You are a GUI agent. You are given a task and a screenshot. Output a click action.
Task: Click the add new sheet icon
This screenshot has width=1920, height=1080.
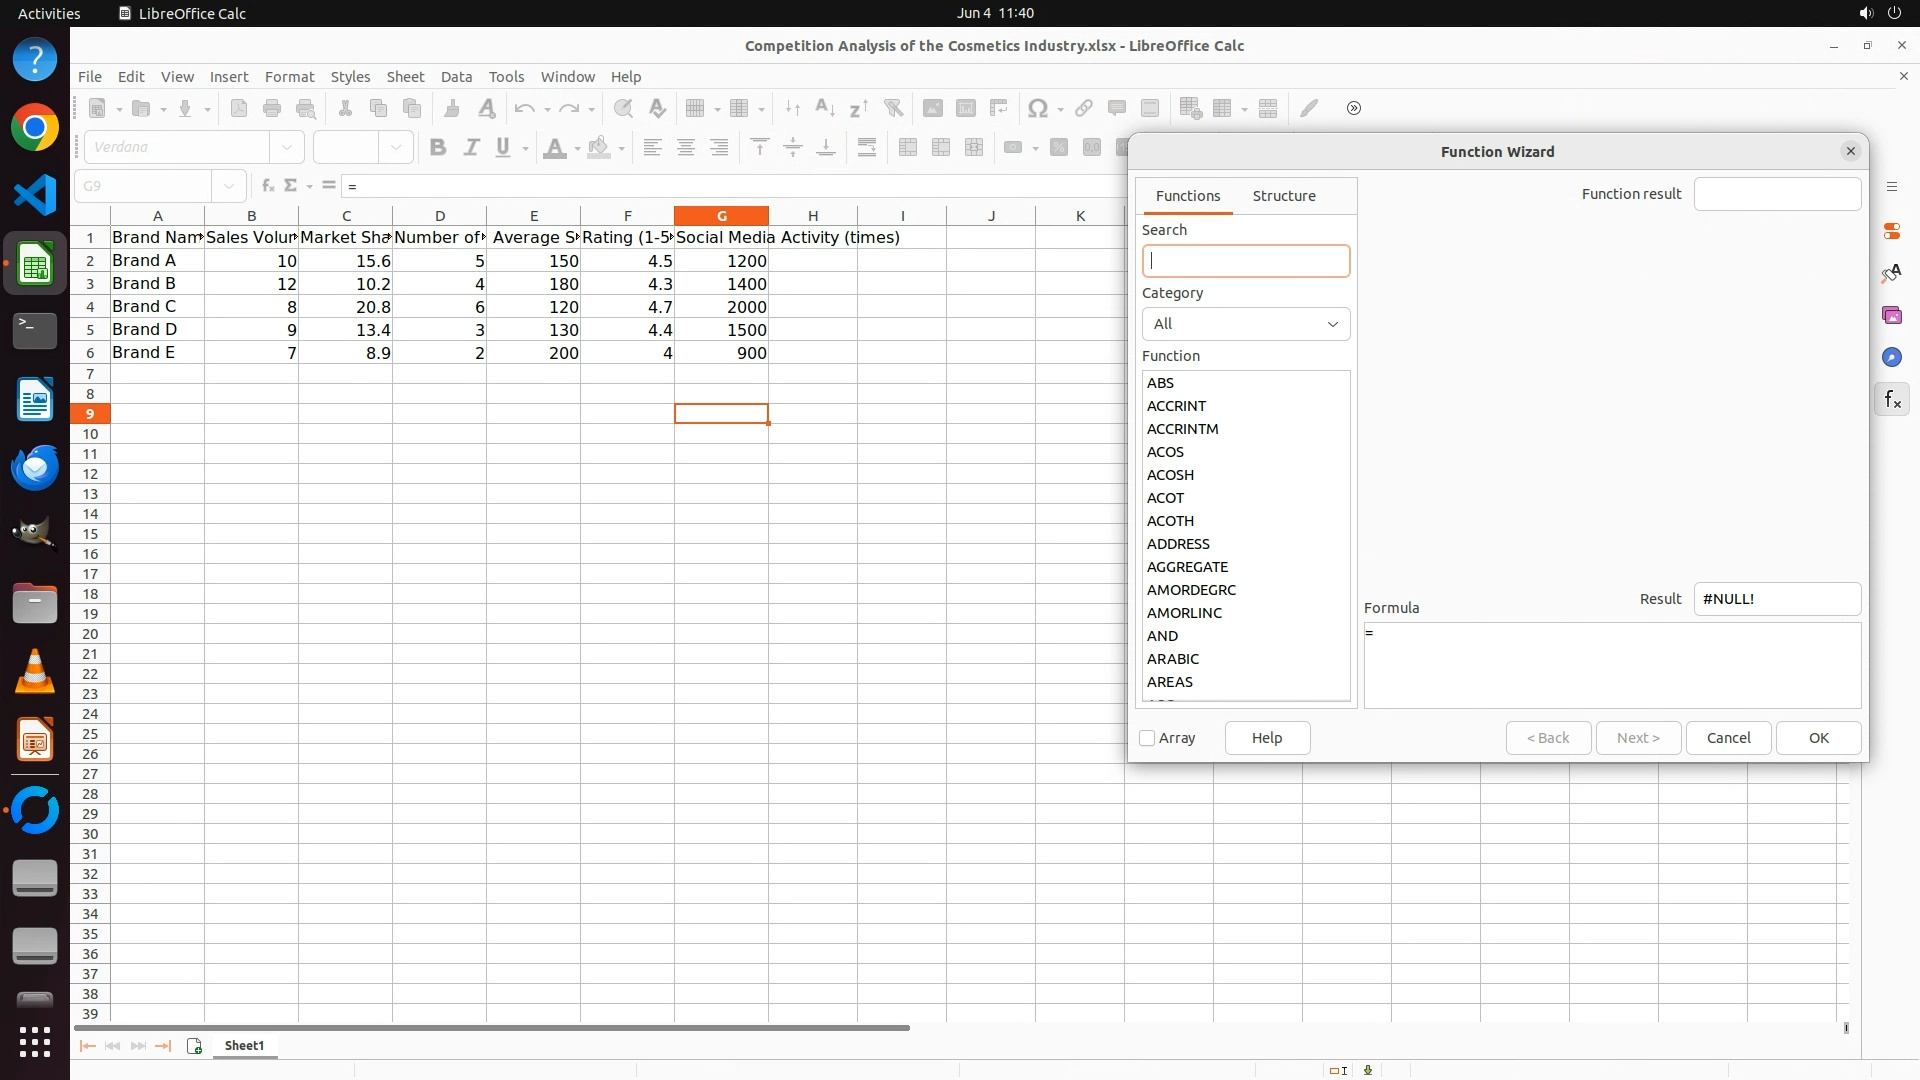coord(194,1046)
